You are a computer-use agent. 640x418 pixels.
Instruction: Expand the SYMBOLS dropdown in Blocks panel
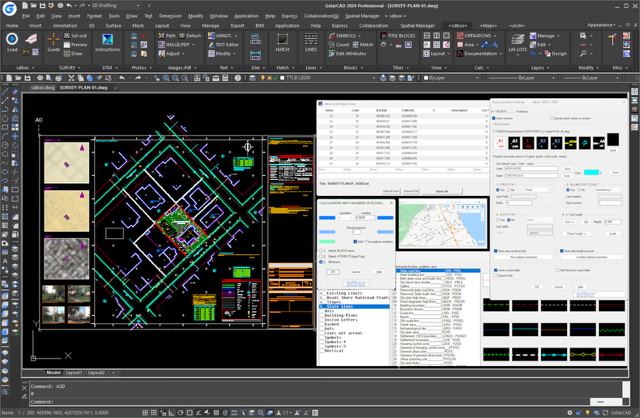(360, 36)
